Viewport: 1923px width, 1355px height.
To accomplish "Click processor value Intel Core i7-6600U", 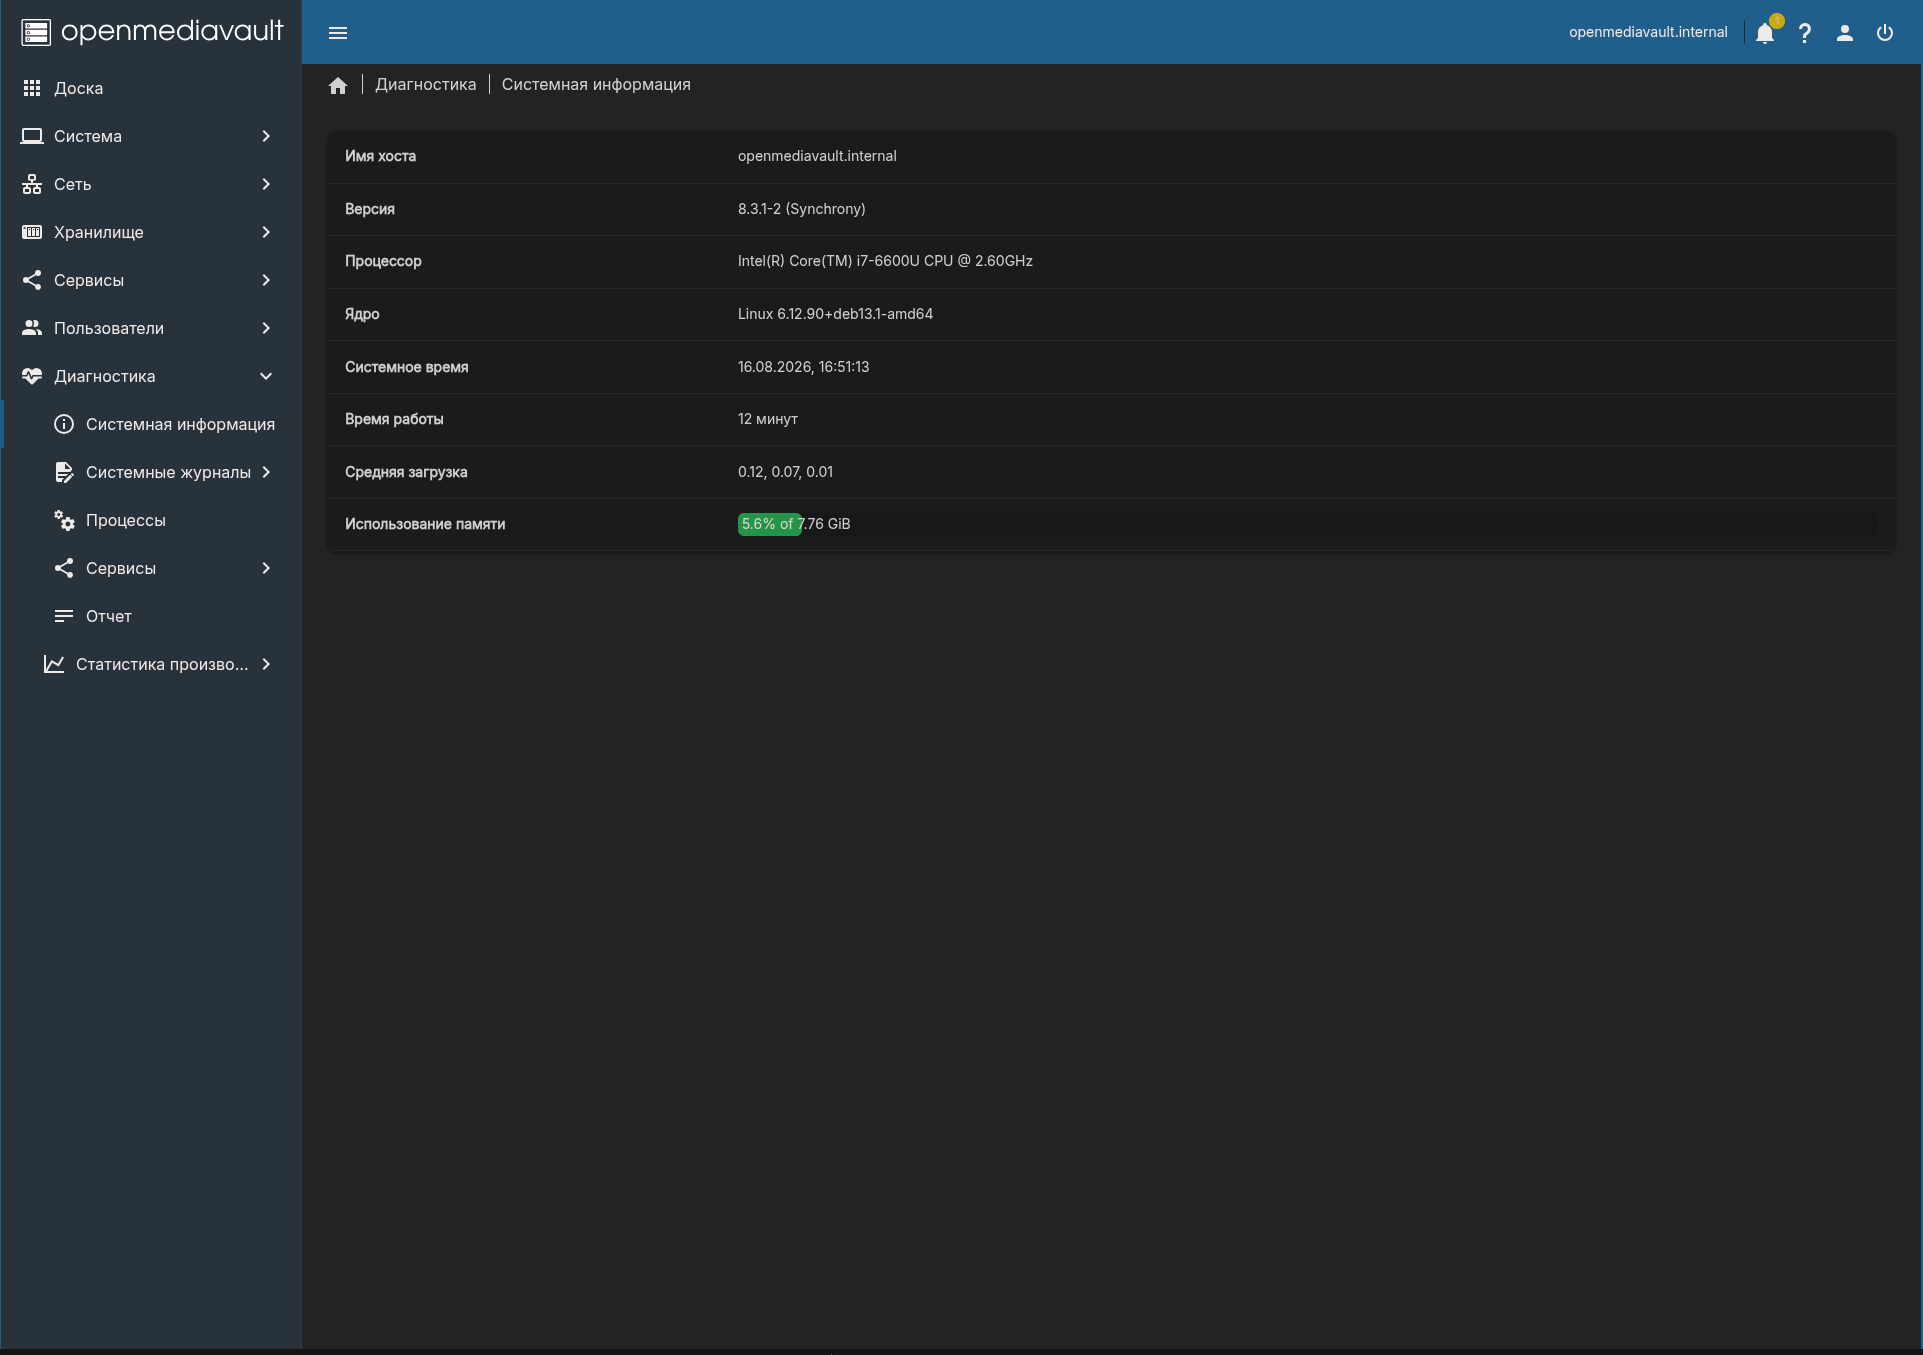I will (885, 261).
